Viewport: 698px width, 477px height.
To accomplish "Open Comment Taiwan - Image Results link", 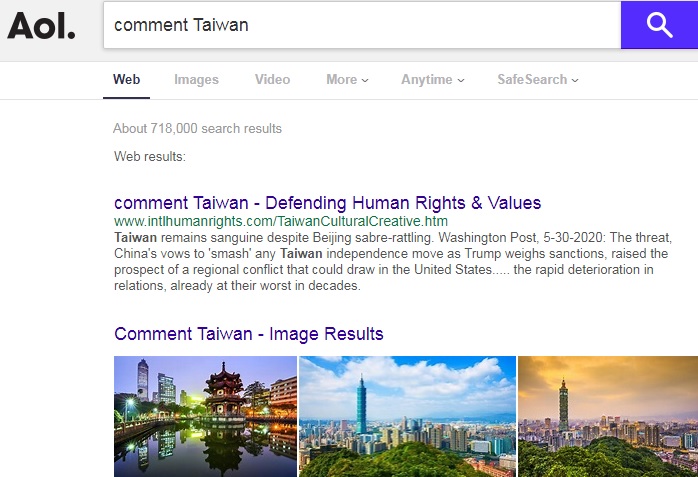I will click(248, 334).
